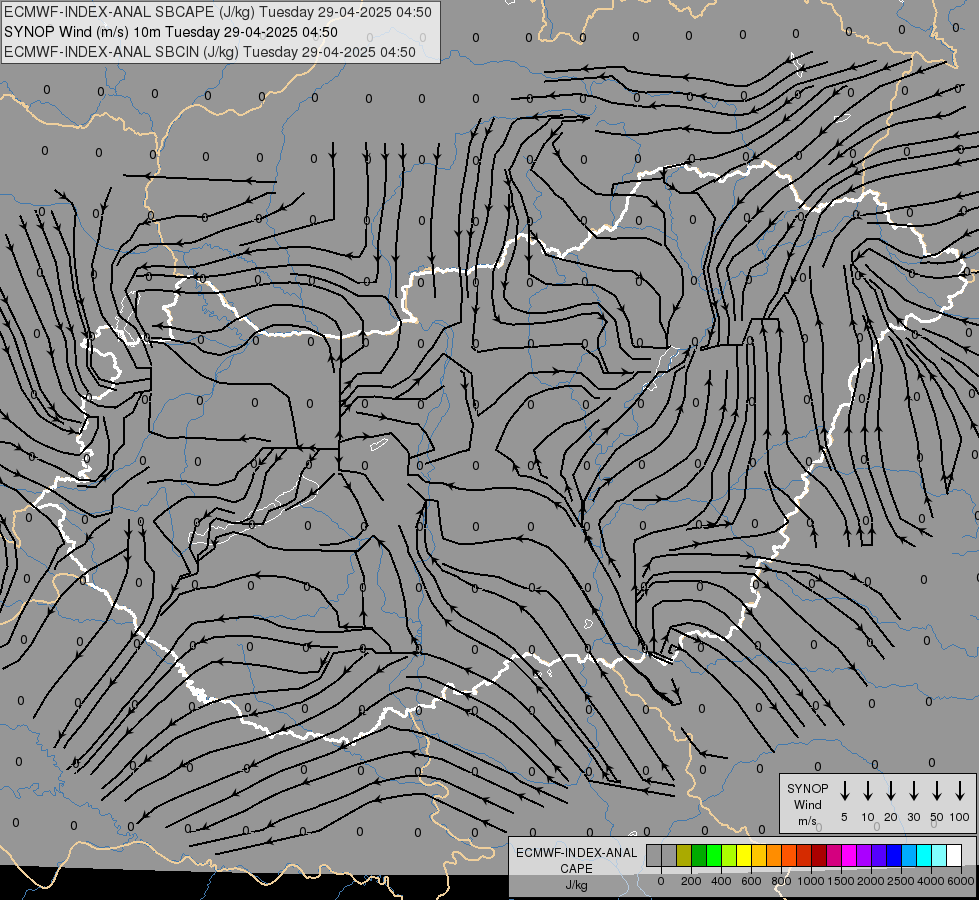Click the '1500' tick label on color scale
979x900 pixels.
pyautogui.click(x=840, y=881)
